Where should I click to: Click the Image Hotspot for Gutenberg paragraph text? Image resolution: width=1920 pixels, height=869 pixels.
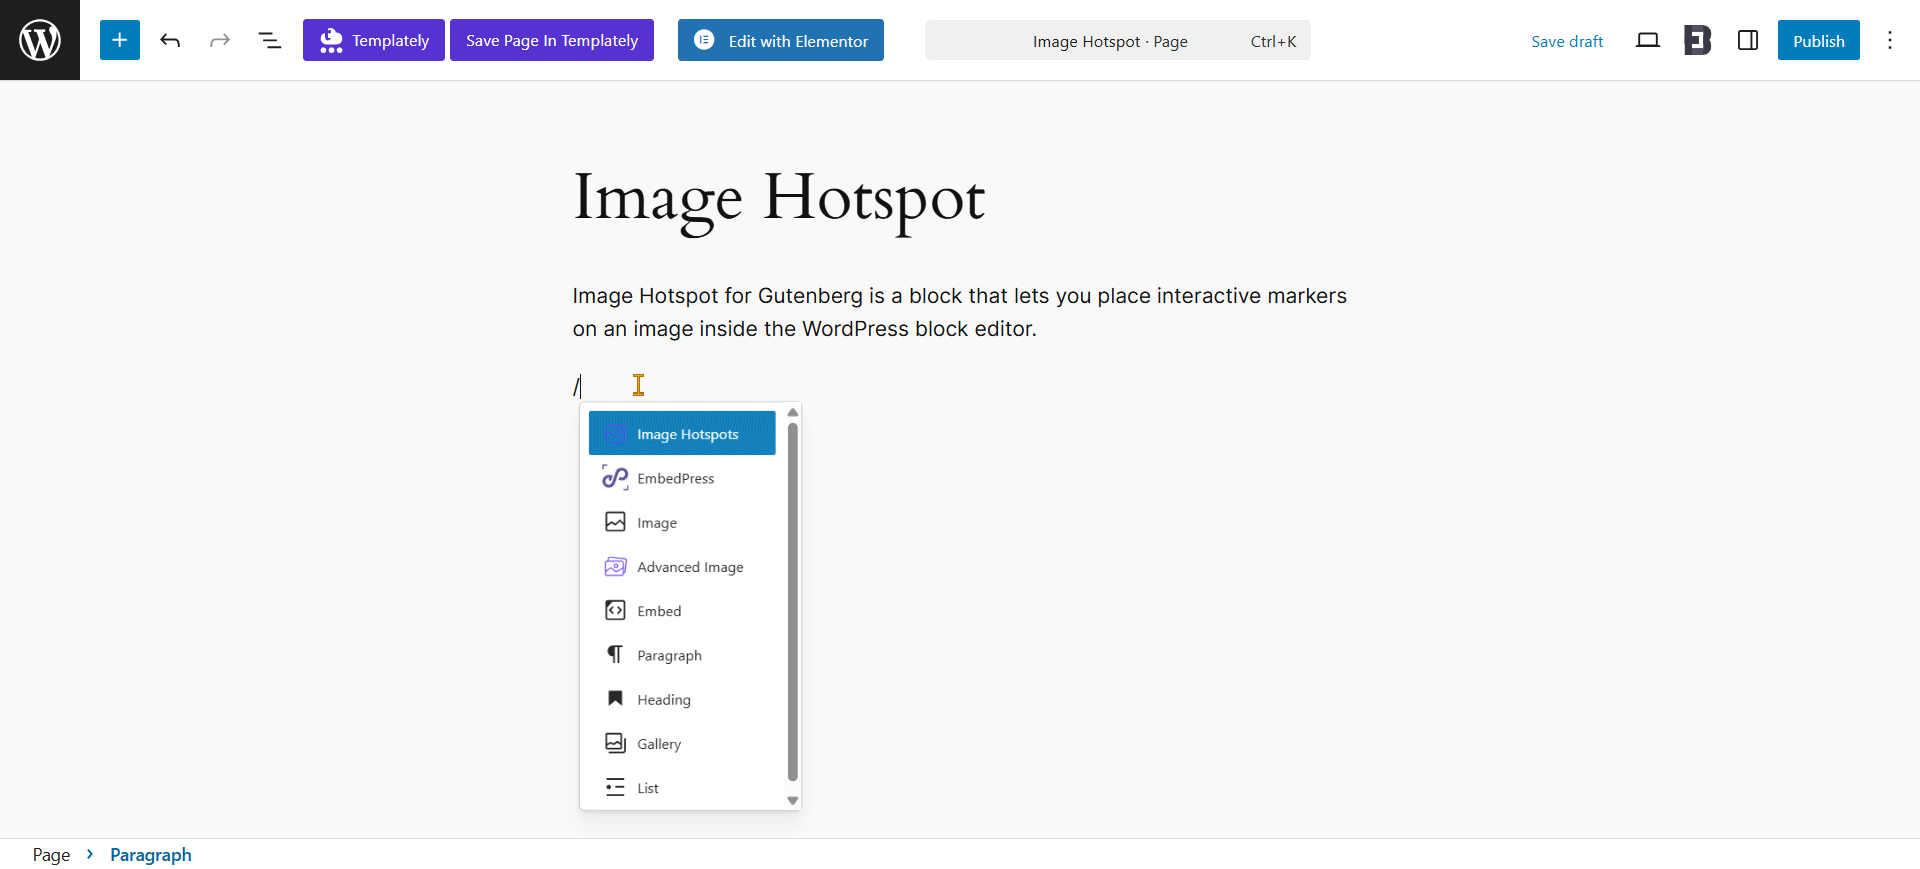click(x=960, y=312)
